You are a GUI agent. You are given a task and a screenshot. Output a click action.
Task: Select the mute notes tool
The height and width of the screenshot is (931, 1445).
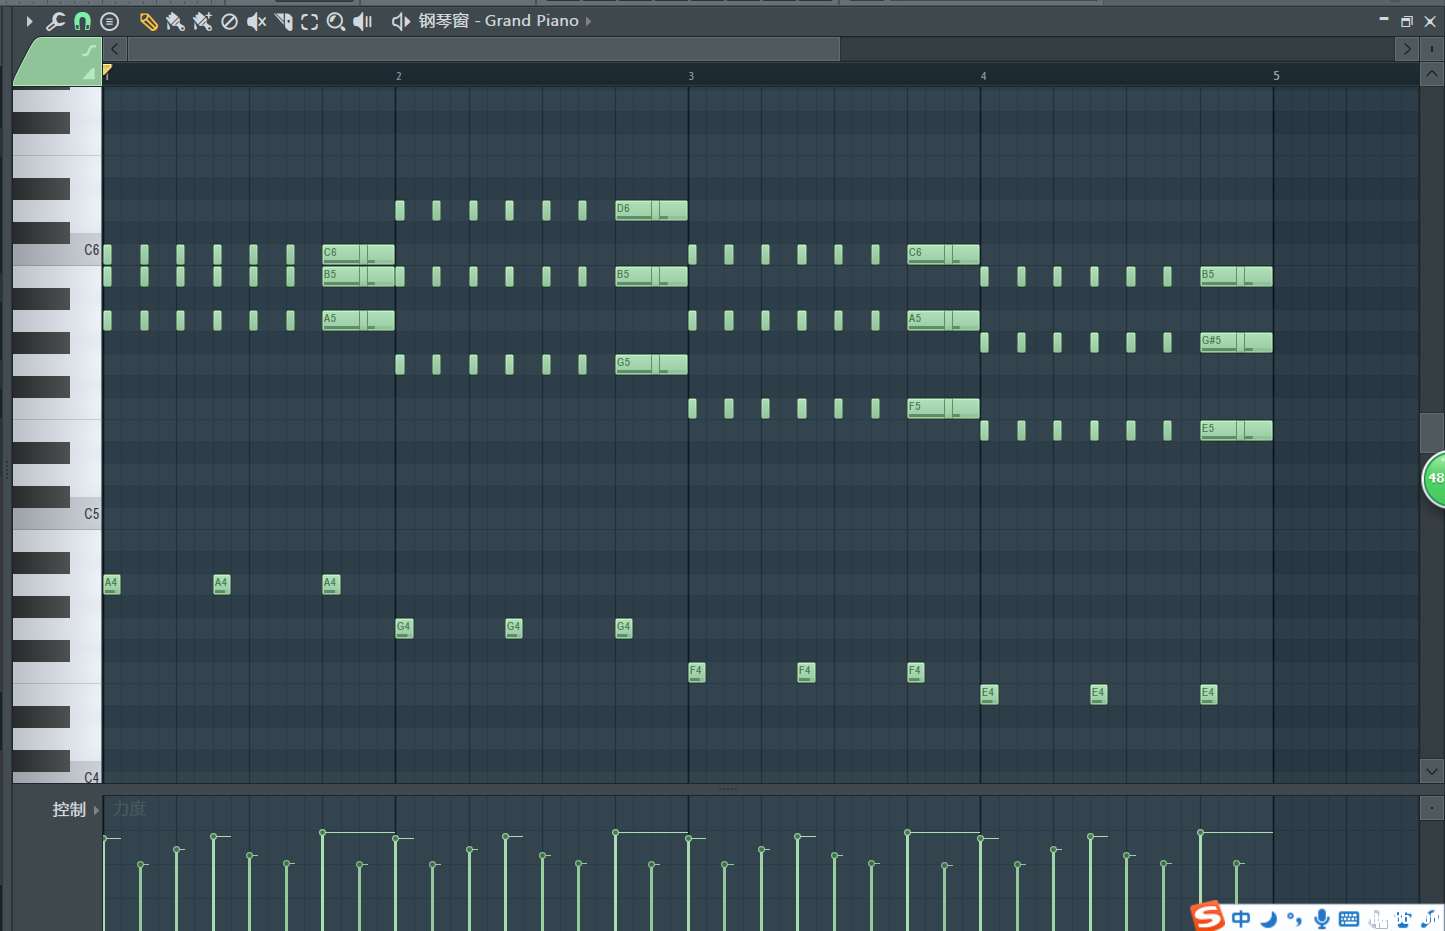(256, 21)
